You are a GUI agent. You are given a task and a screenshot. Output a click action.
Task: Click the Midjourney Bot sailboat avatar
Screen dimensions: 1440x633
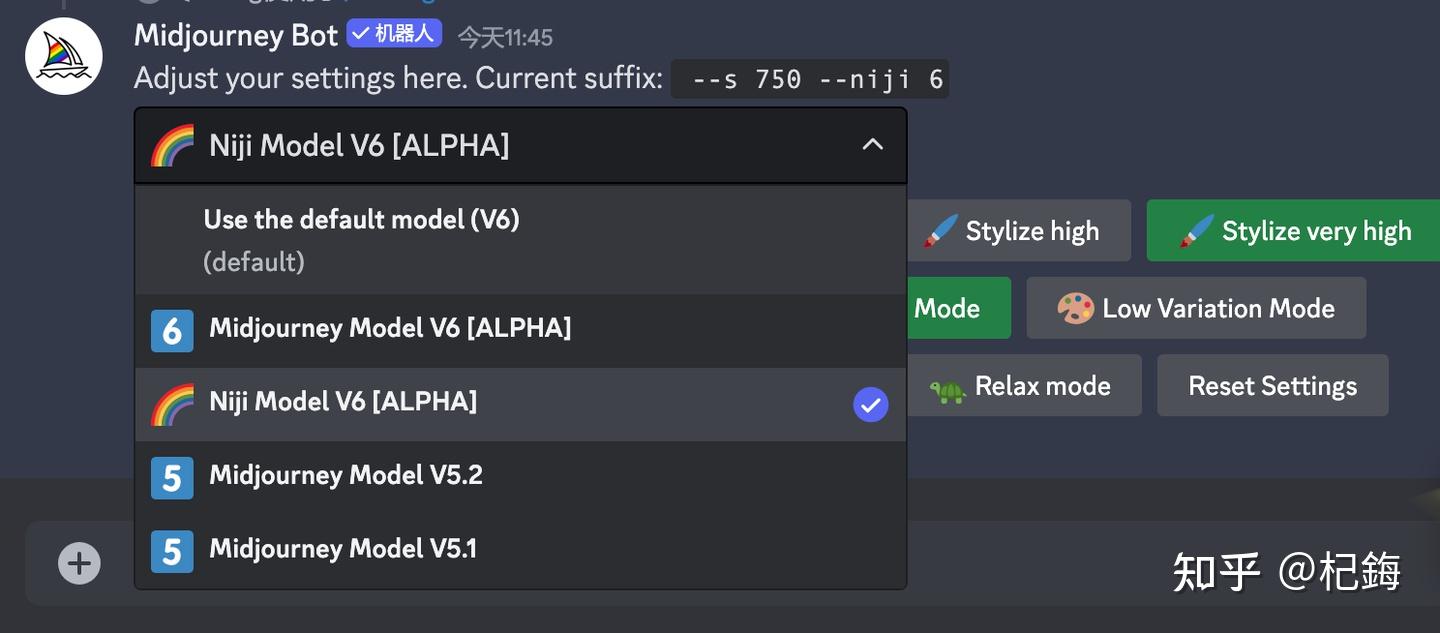(x=63, y=56)
